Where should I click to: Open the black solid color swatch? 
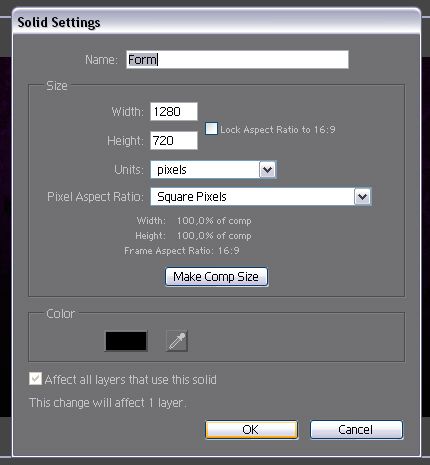(x=126, y=341)
